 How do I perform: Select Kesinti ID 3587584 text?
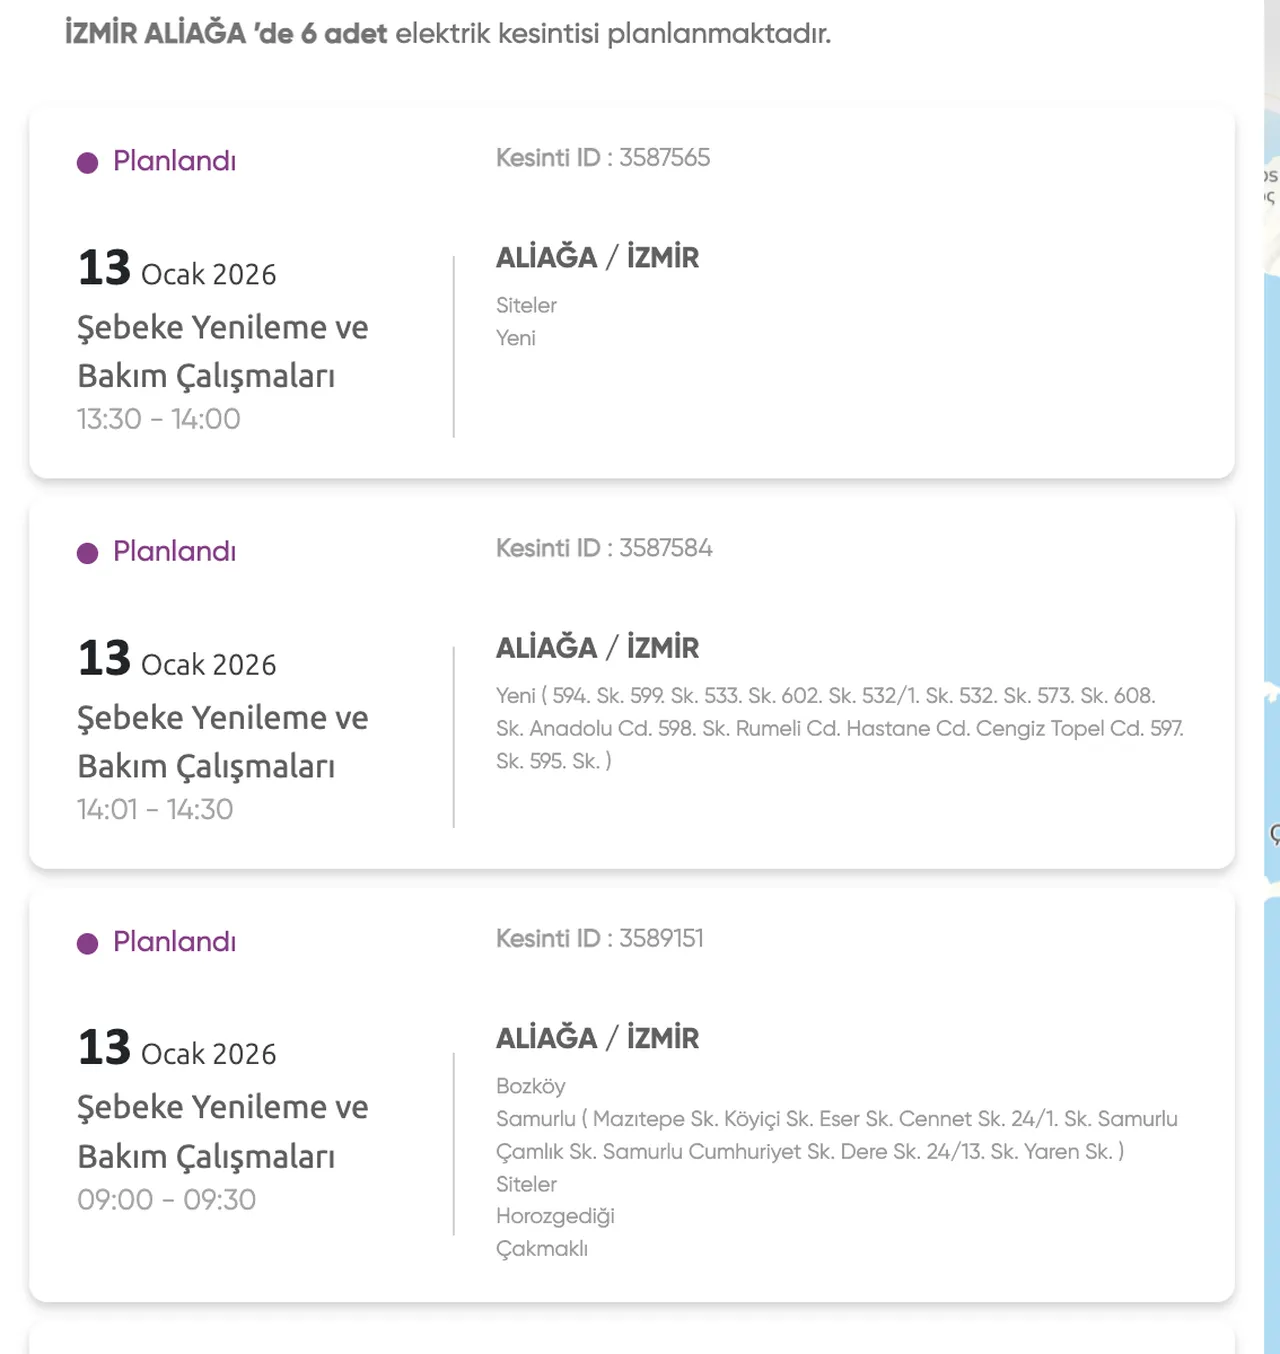(604, 548)
